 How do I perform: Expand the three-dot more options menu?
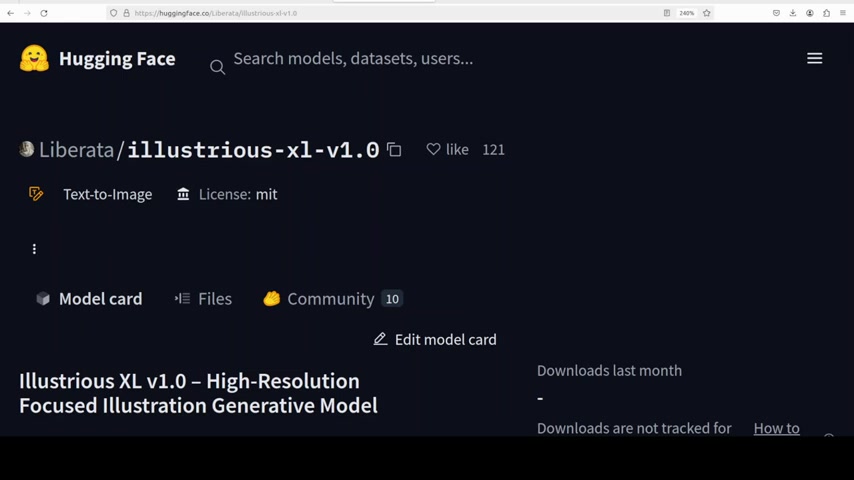pos(34,249)
